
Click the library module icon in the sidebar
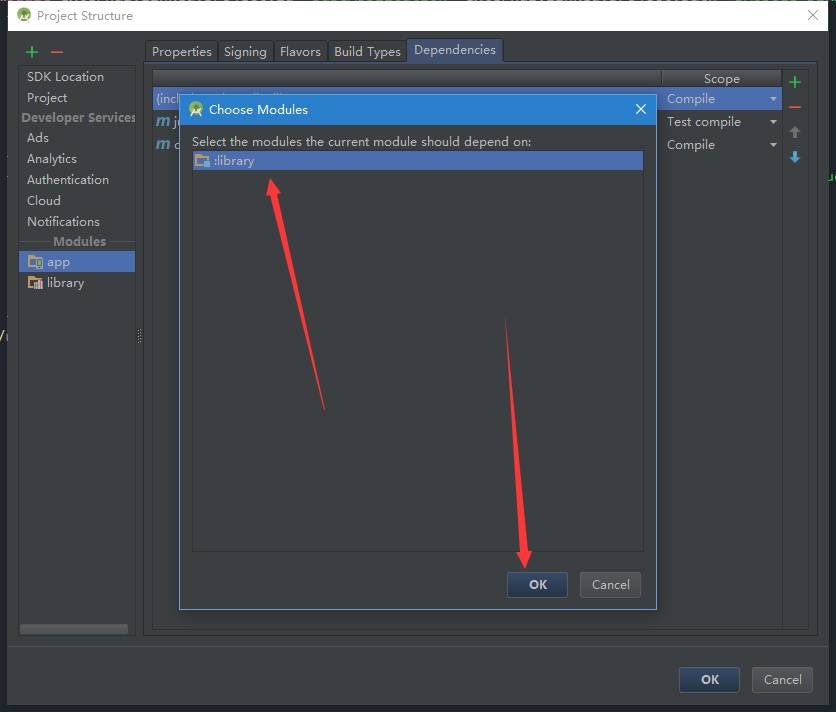pos(35,283)
